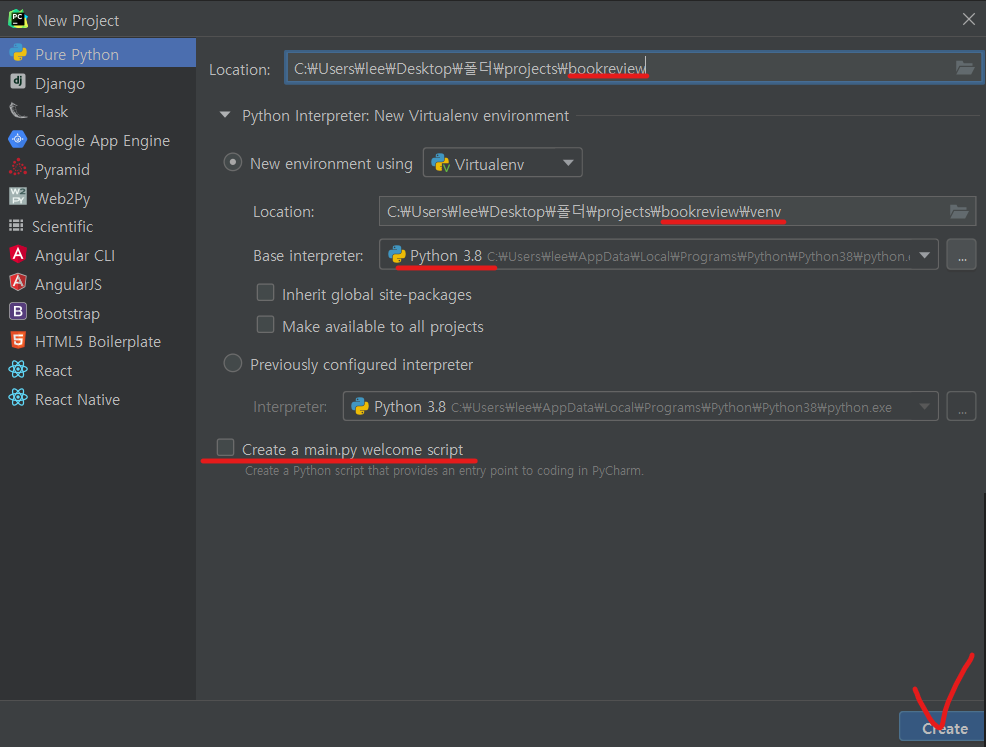Click ellipsis button beside Interpreter field
This screenshot has width=986, height=747.
pos(961,406)
